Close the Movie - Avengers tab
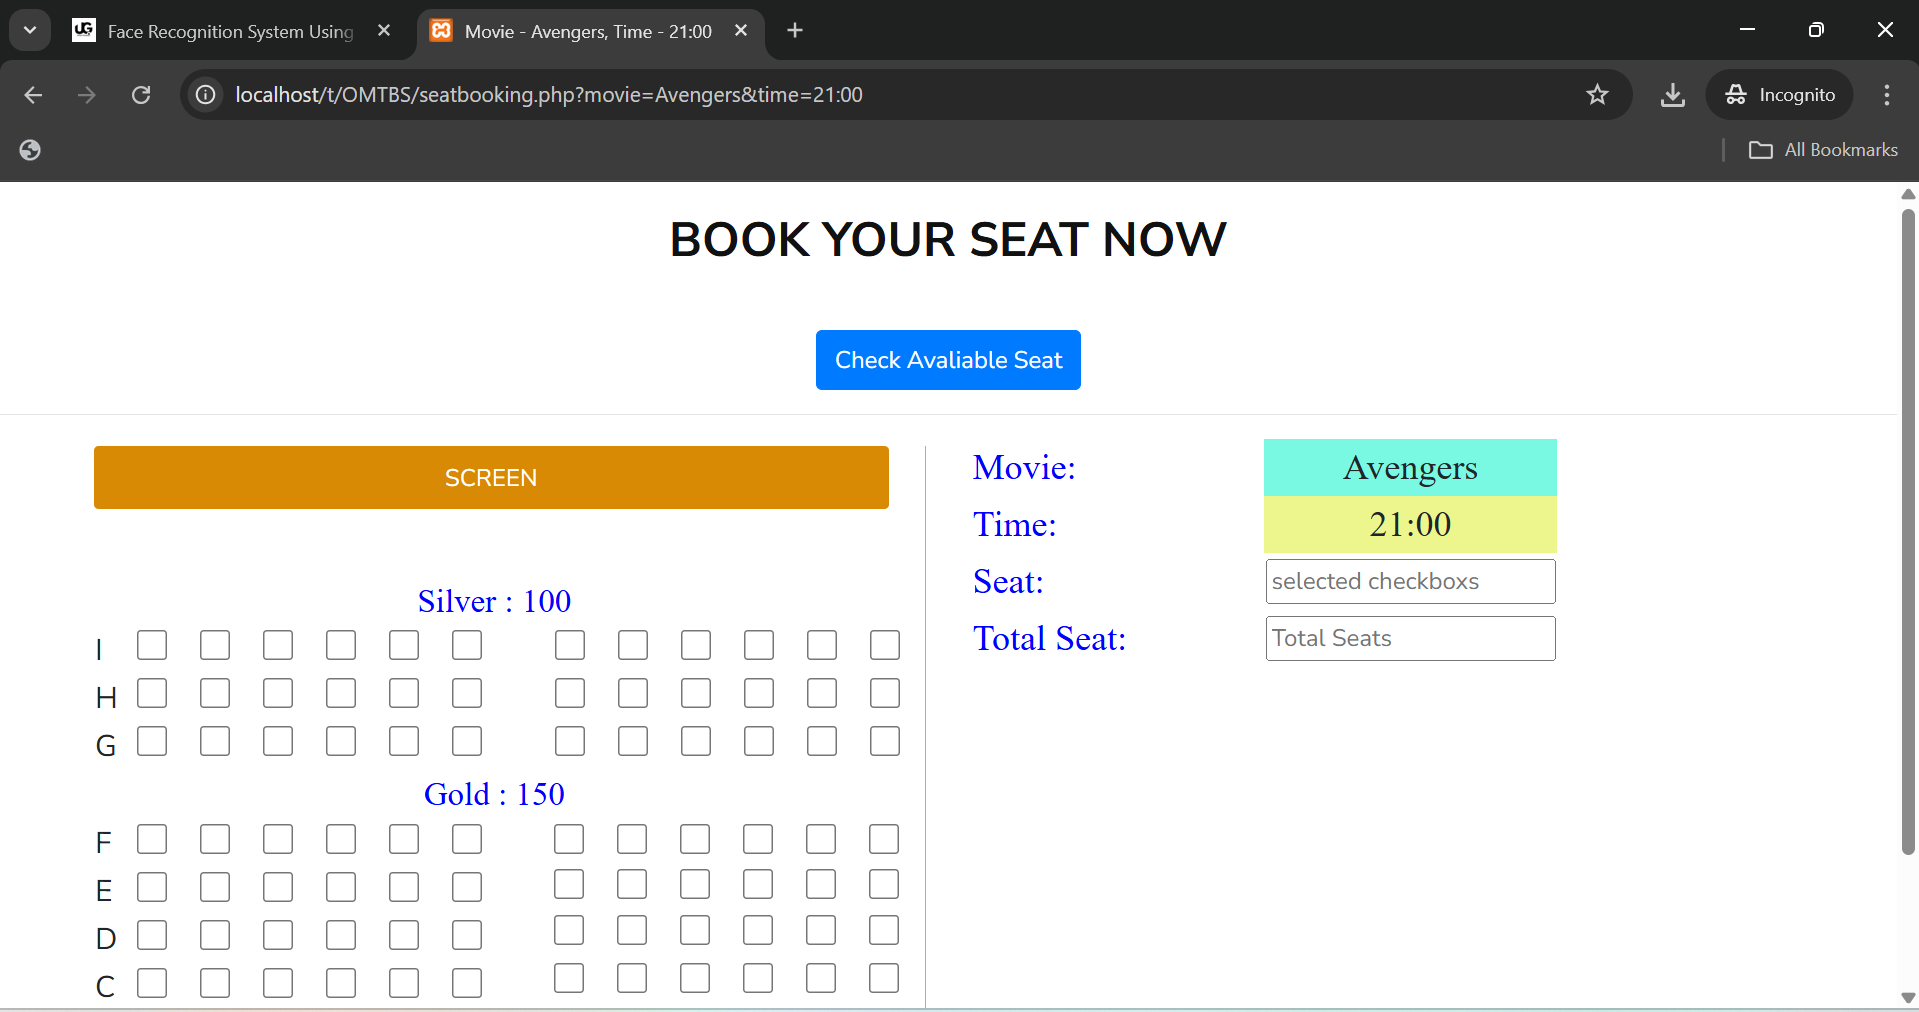Viewport: 1919px width, 1012px height. (741, 31)
